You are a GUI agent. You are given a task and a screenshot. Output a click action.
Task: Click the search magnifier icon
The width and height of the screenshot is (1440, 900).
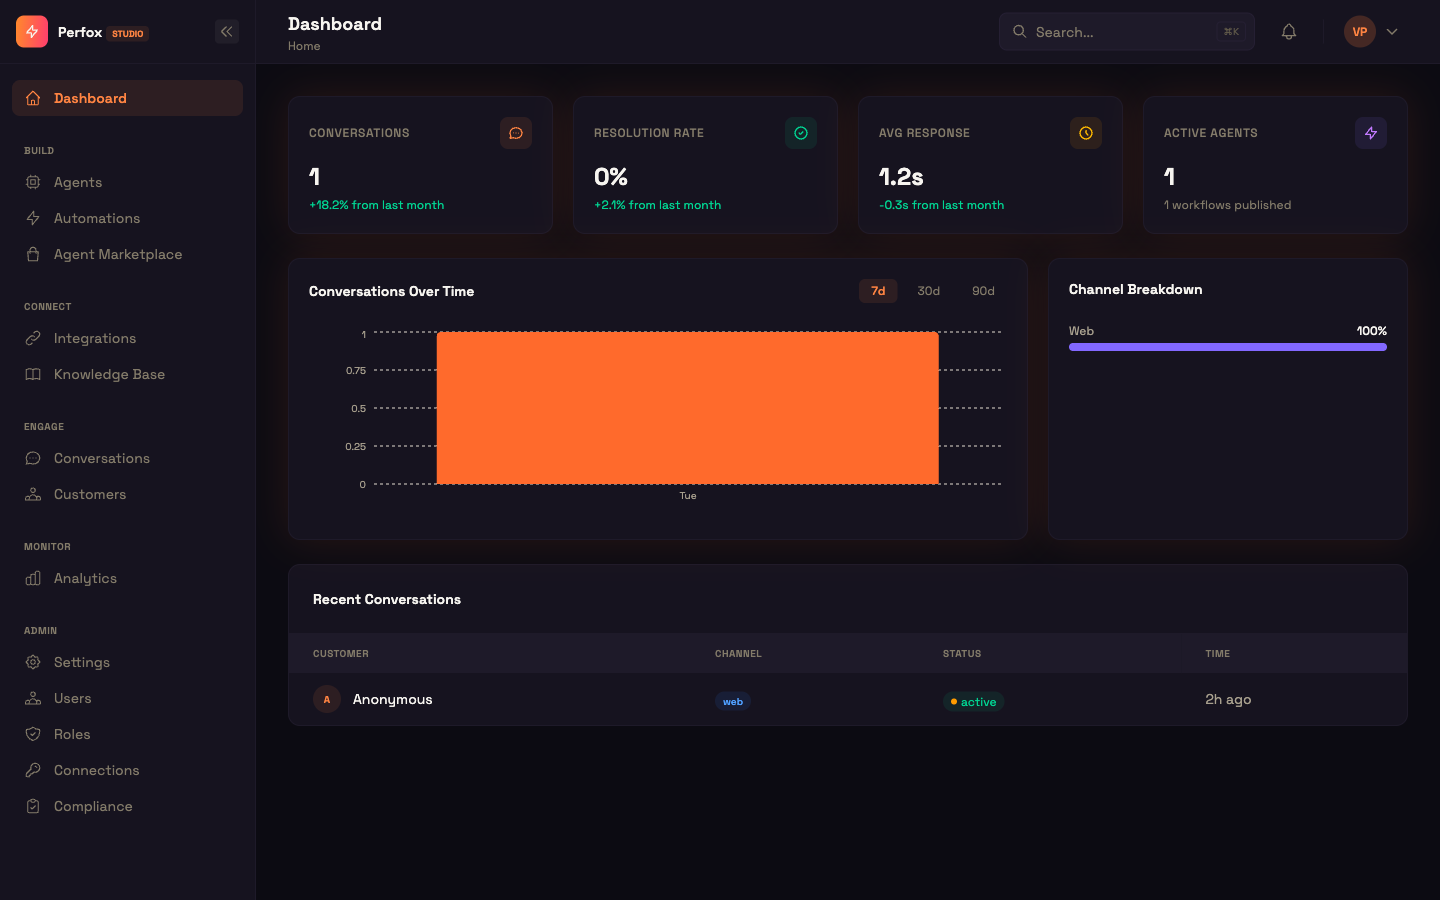click(x=1019, y=32)
